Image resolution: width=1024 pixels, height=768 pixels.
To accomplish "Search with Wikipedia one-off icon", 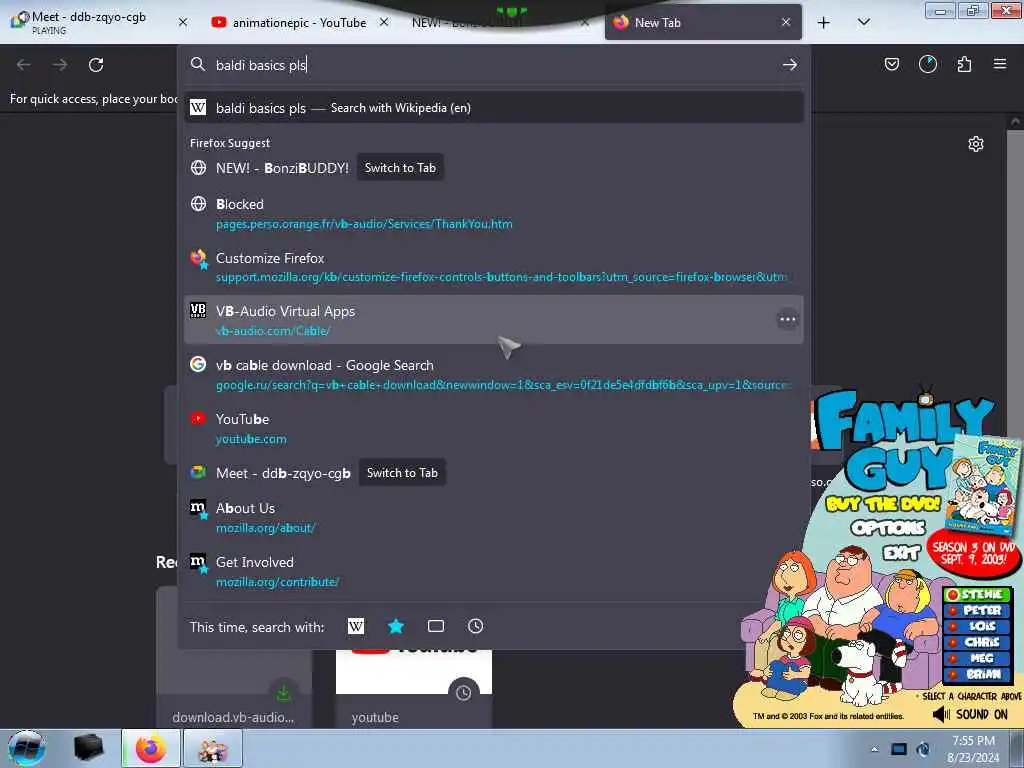I will pos(356,626).
